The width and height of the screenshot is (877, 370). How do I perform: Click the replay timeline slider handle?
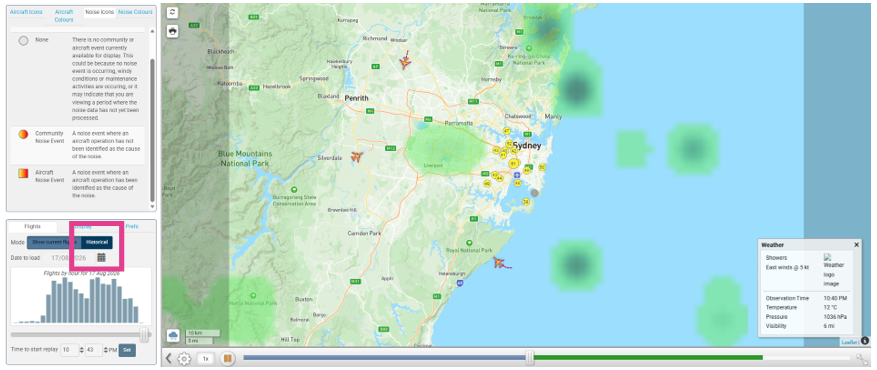tap(530, 358)
